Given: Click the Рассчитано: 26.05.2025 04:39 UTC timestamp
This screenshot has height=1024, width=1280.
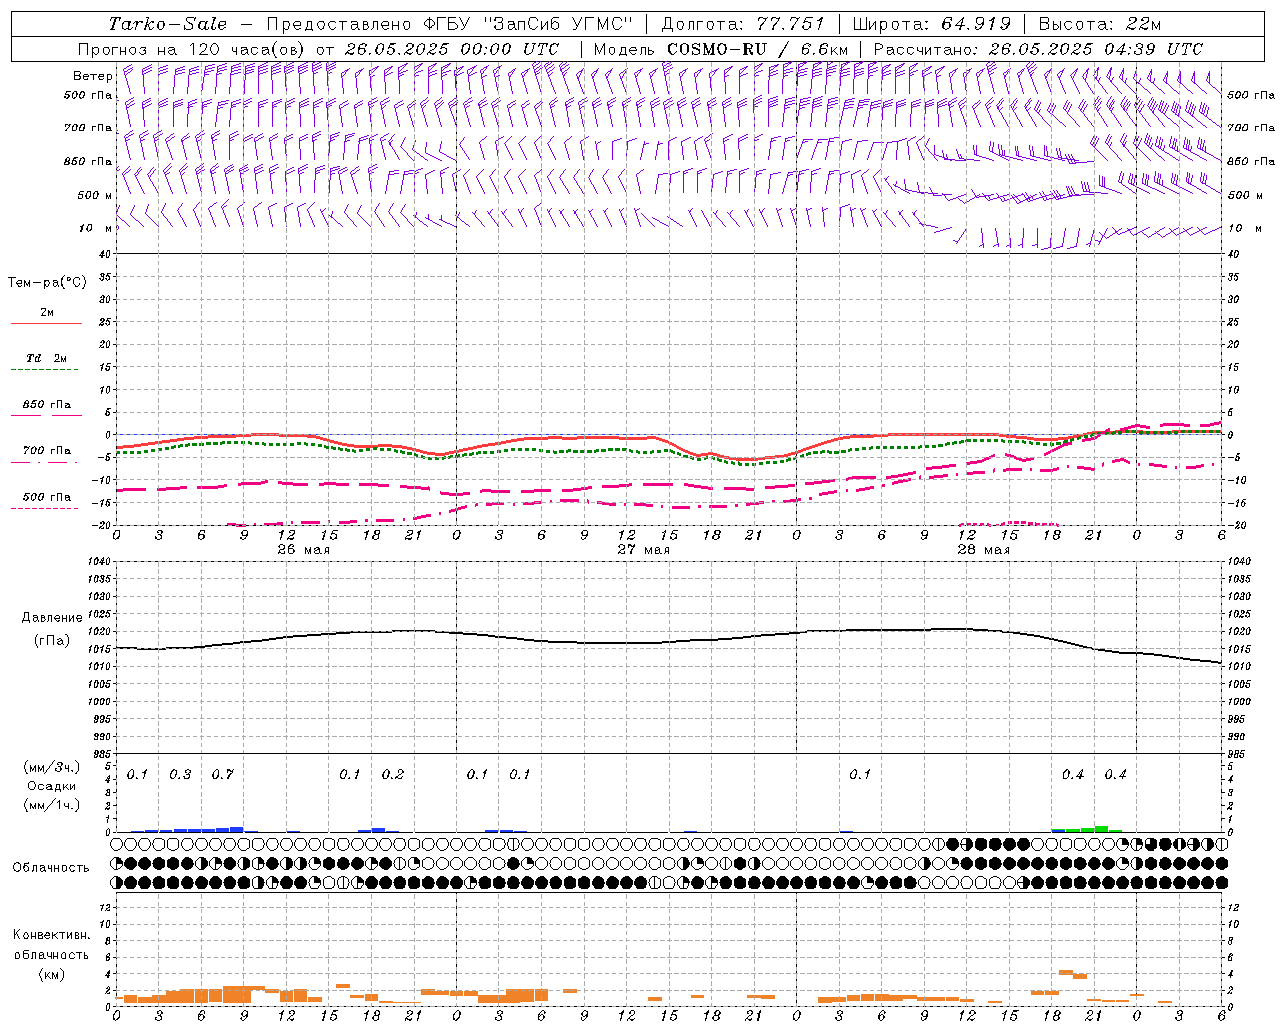Looking at the screenshot, I should (1038, 49).
